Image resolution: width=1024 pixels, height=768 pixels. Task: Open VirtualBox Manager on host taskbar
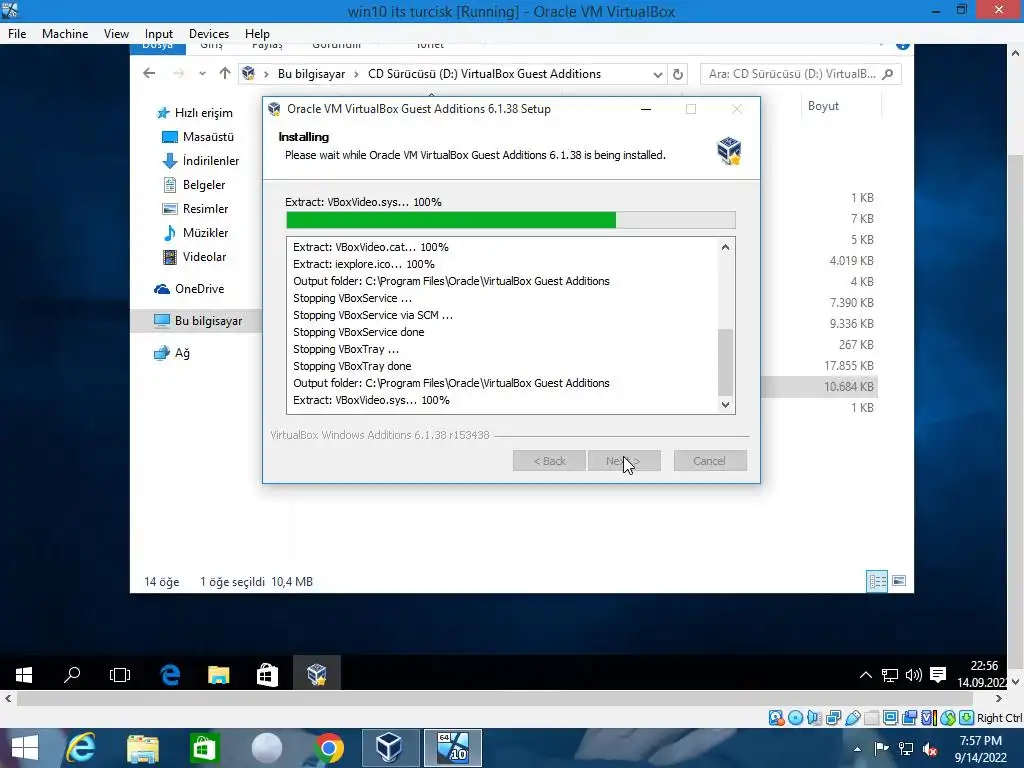[x=389, y=748]
